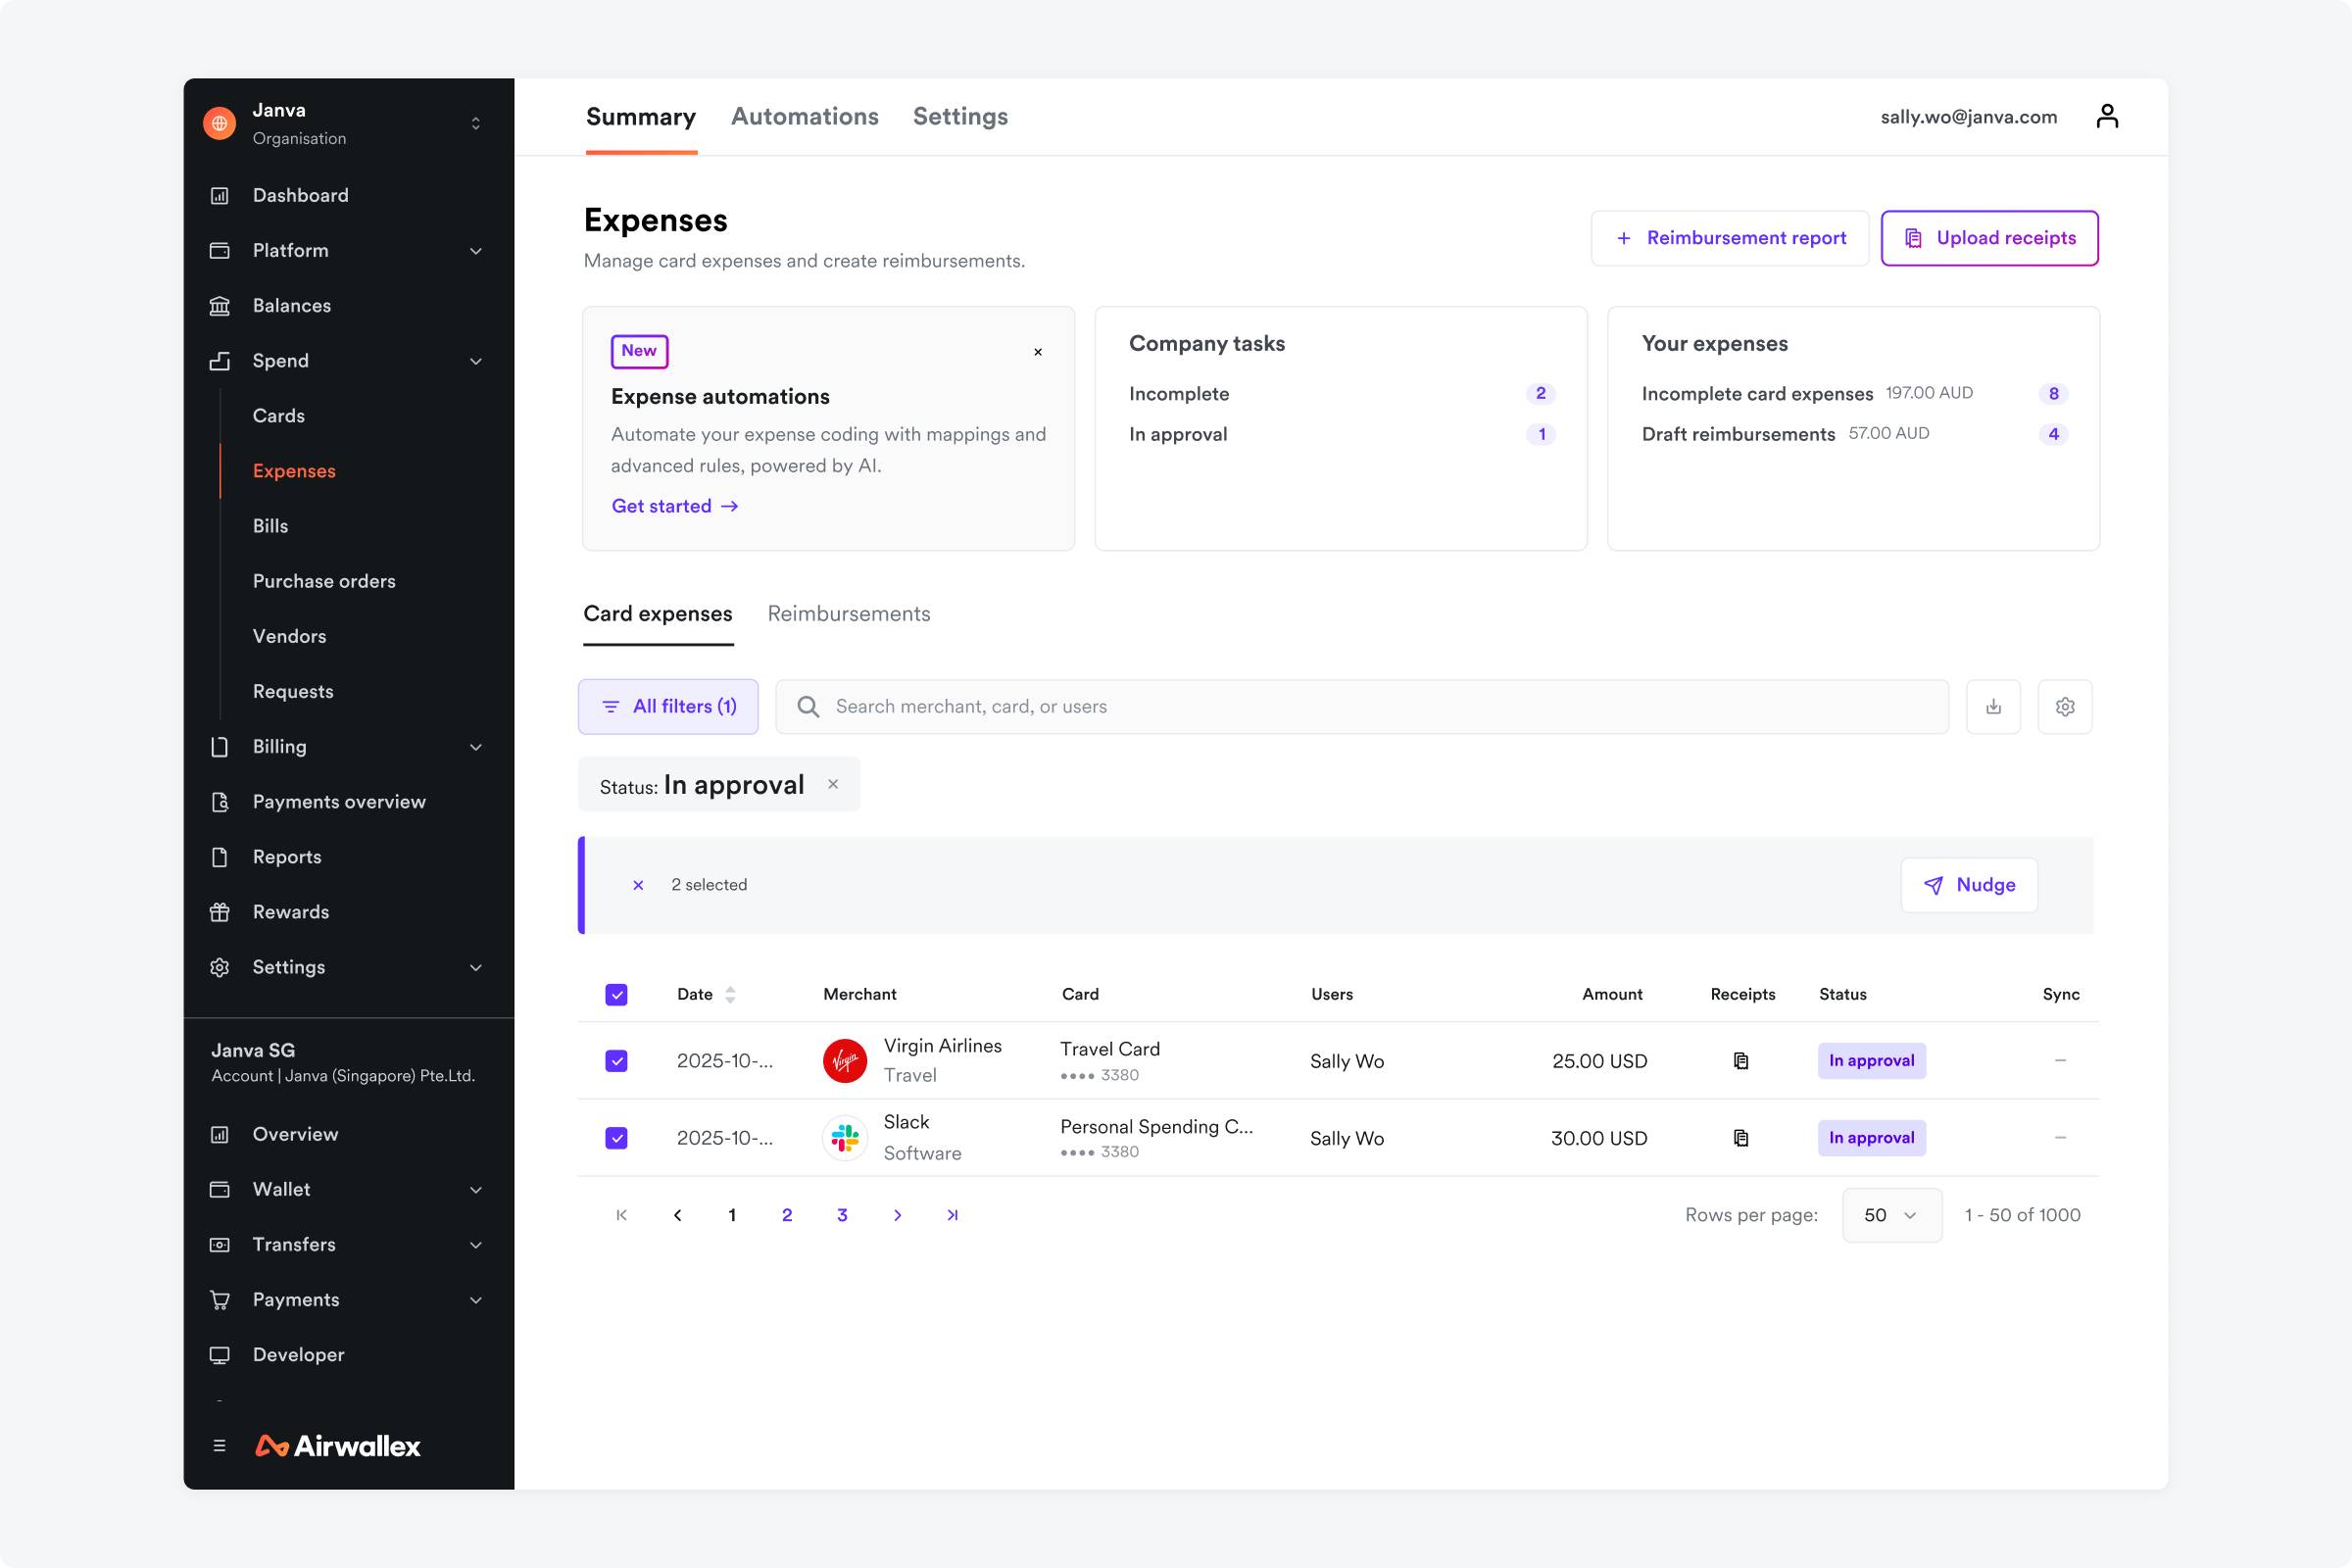Open the Automations tab
This screenshot has height=1568, width=2352.
804,116
